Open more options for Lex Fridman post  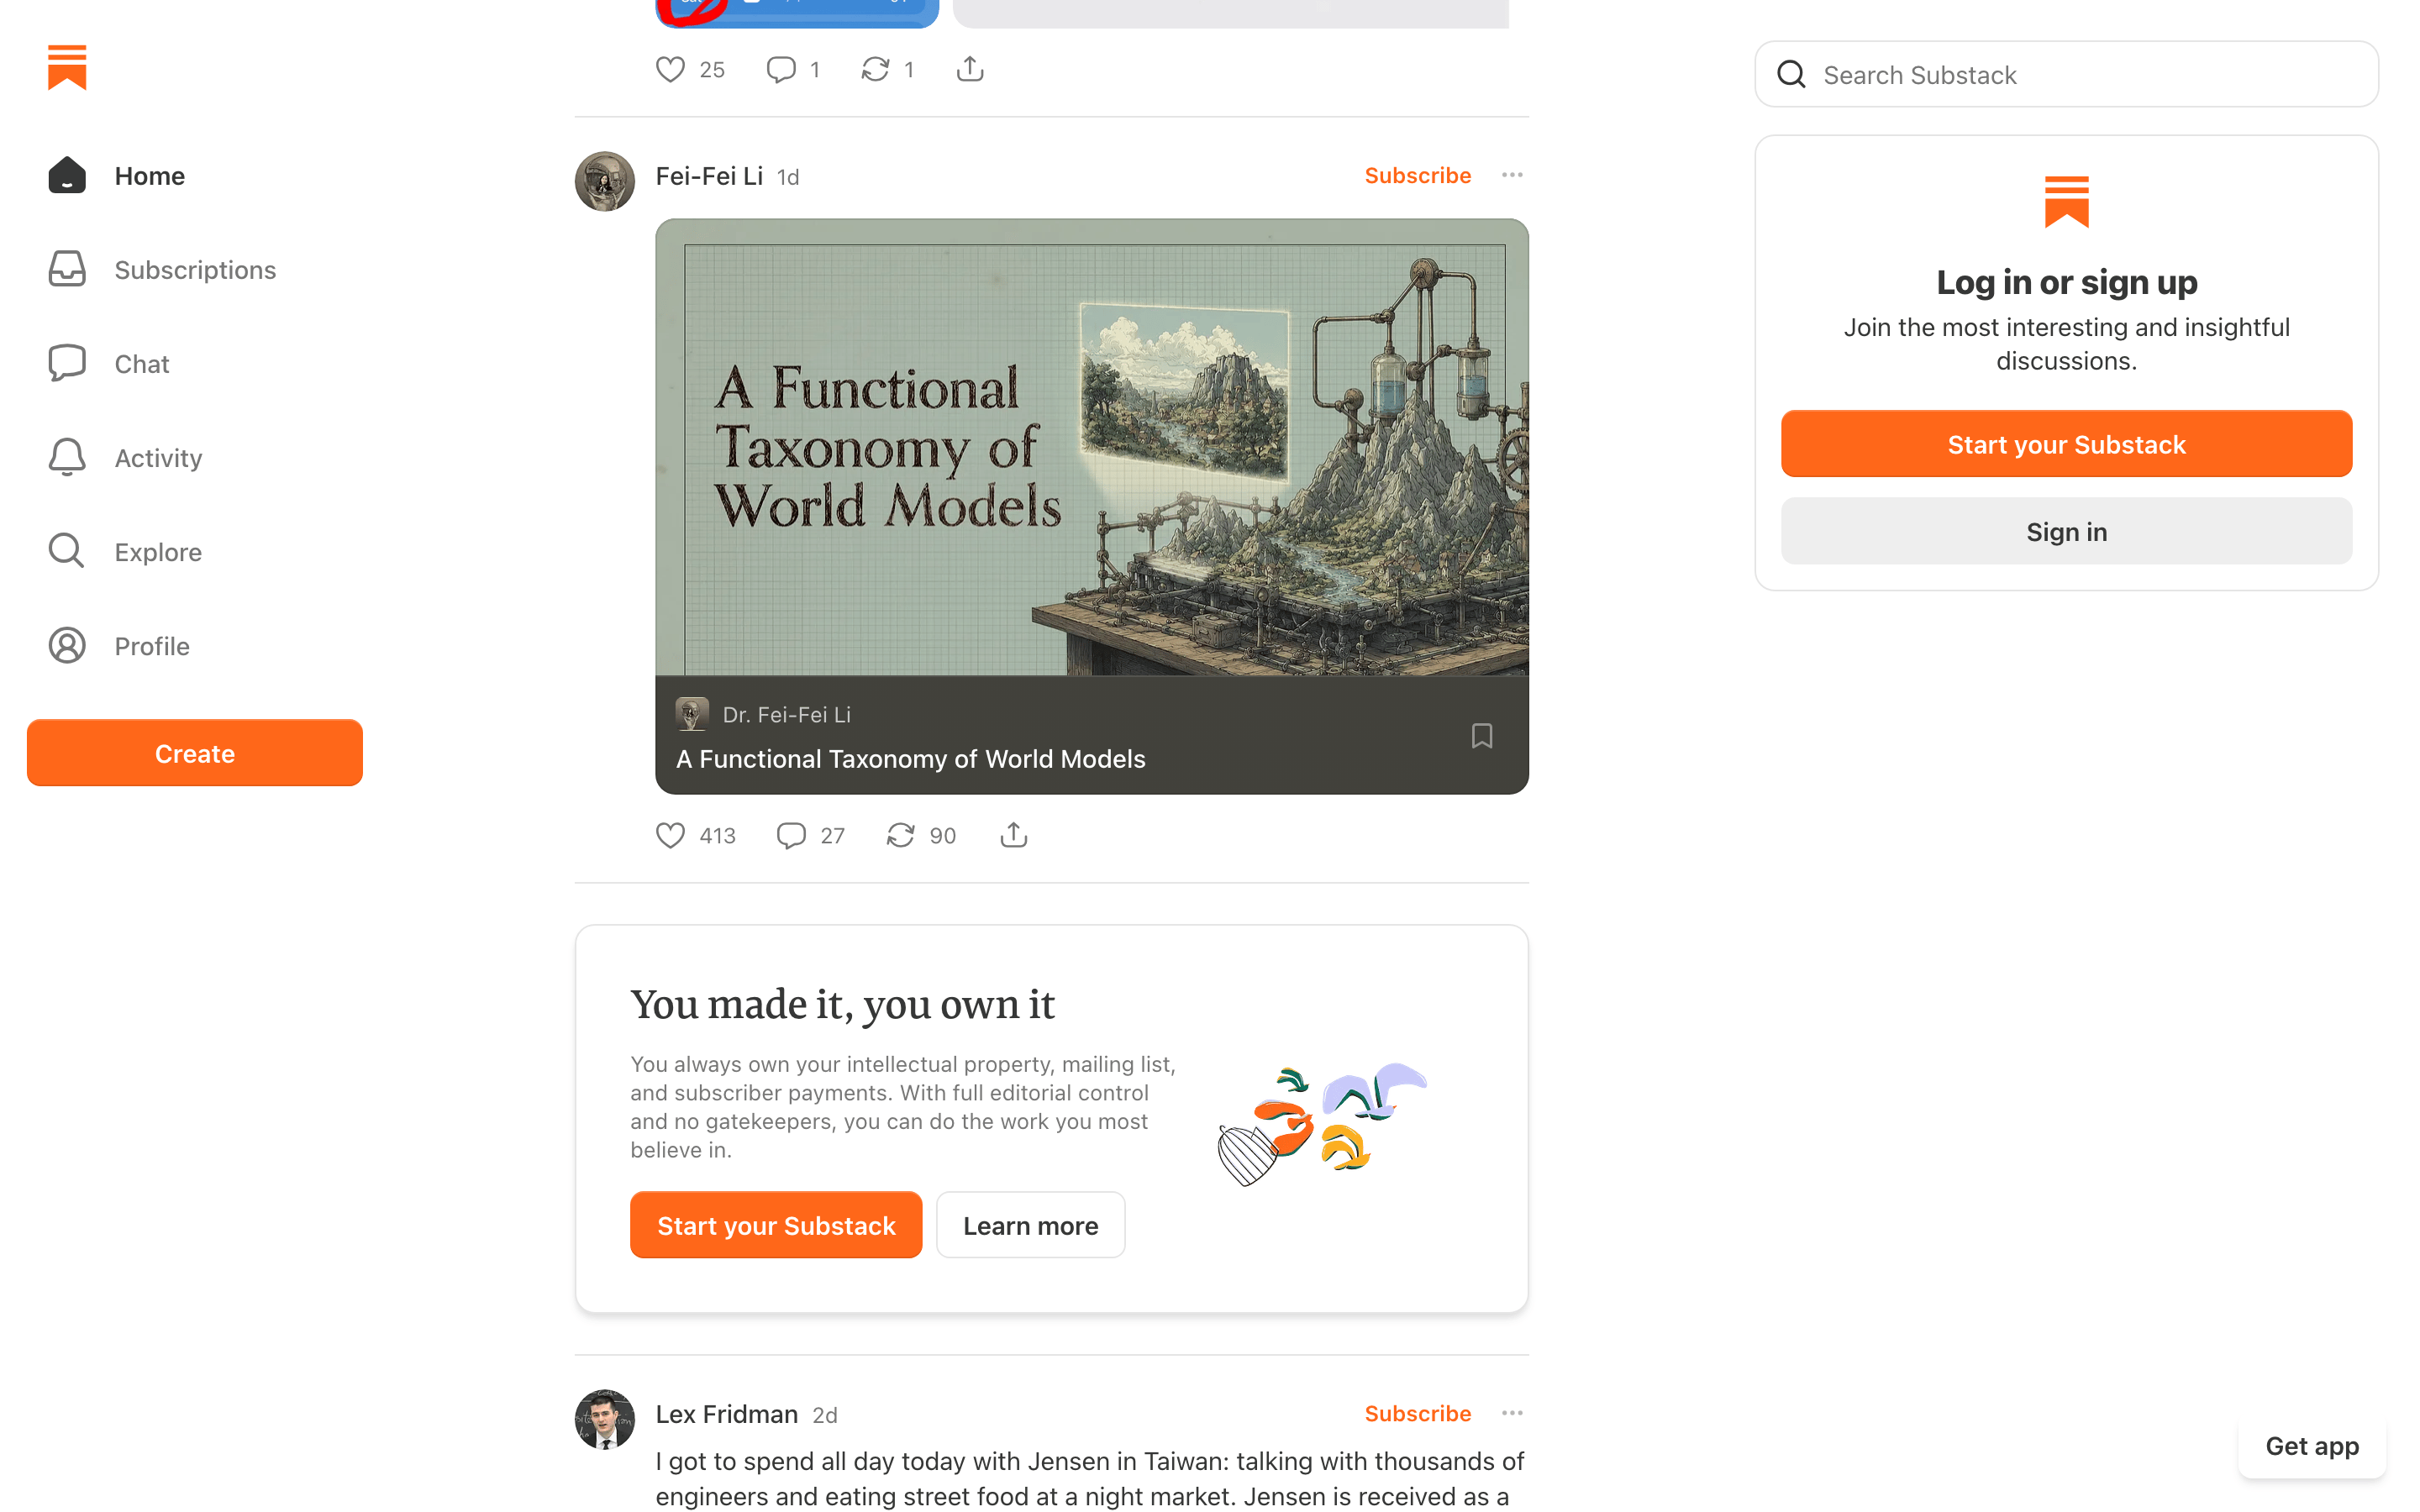(x=1511, y=1413)
